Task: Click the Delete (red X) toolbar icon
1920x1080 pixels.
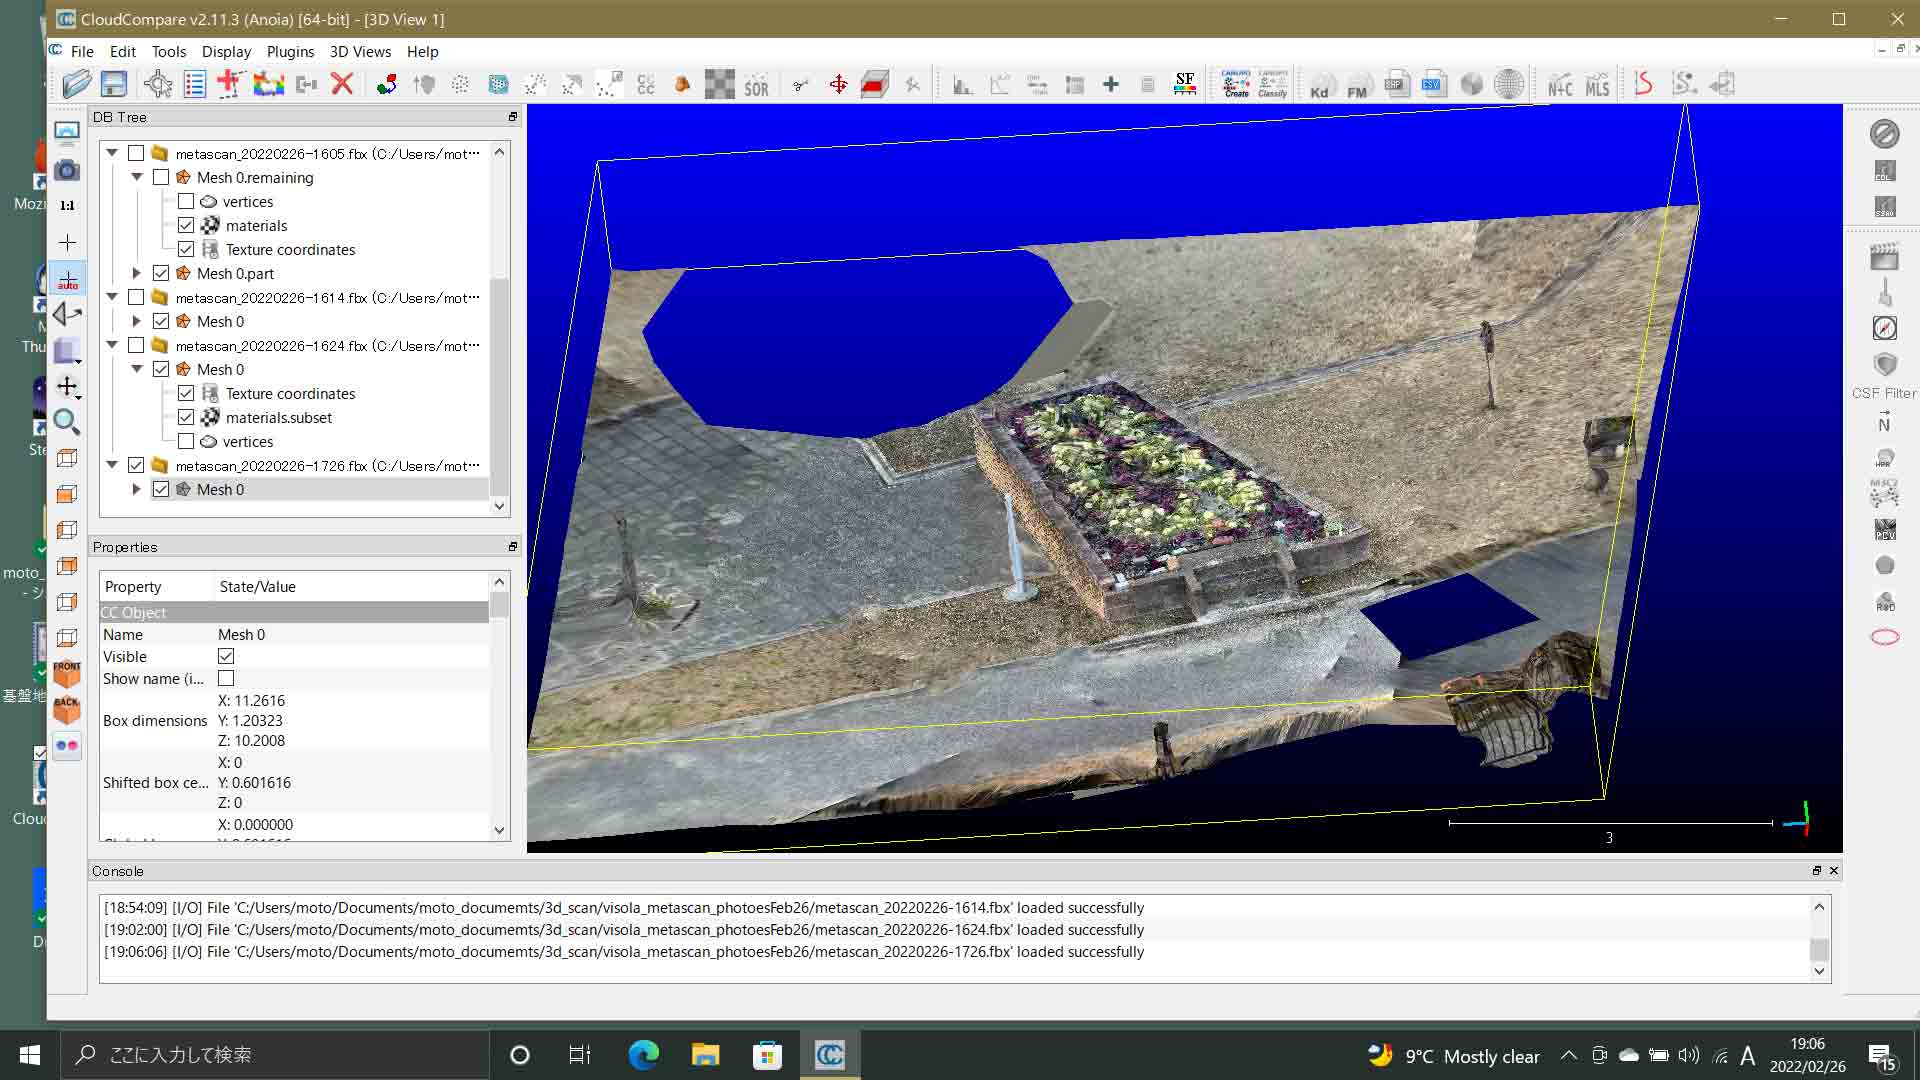Action: pyautogui.click(x=342, y=84)
